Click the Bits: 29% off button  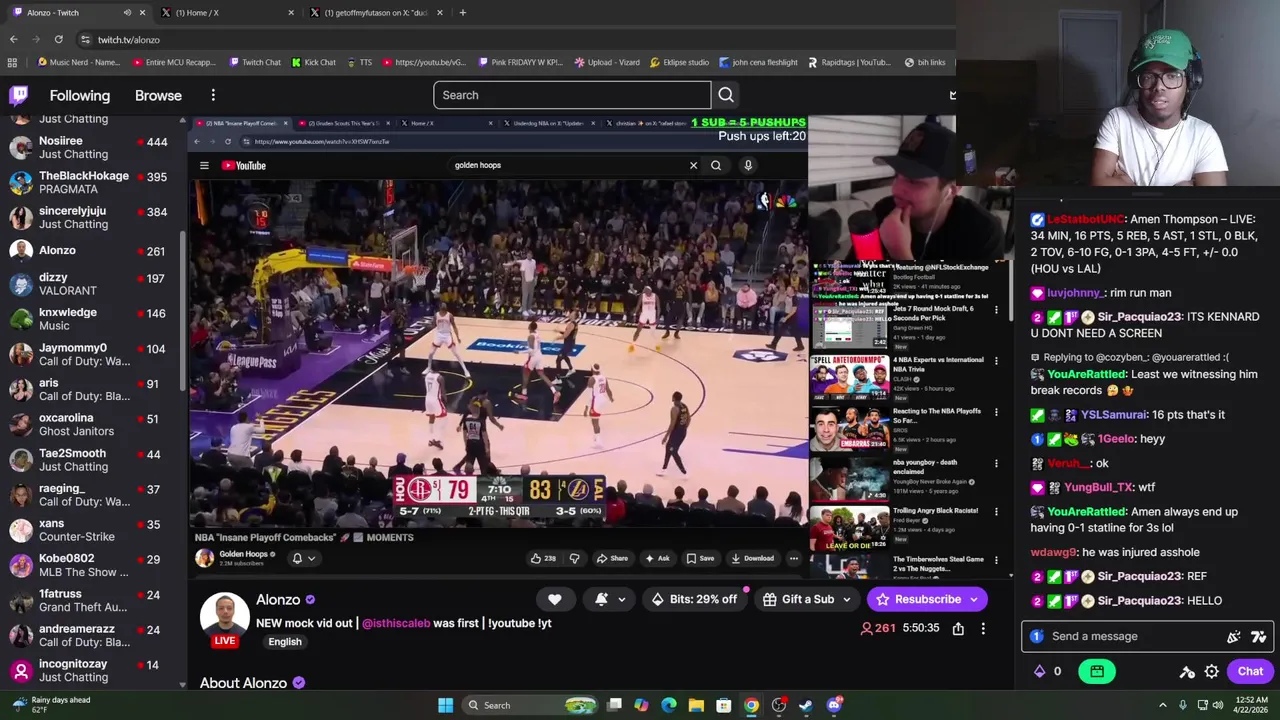694,599
